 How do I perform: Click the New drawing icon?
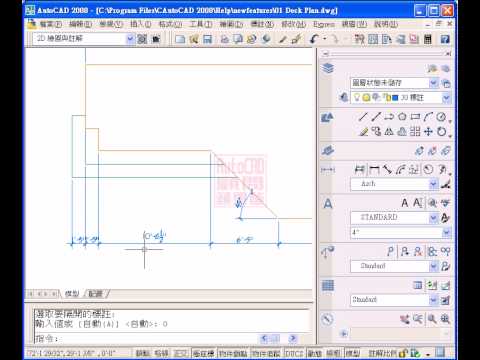(x=180, y=39)
